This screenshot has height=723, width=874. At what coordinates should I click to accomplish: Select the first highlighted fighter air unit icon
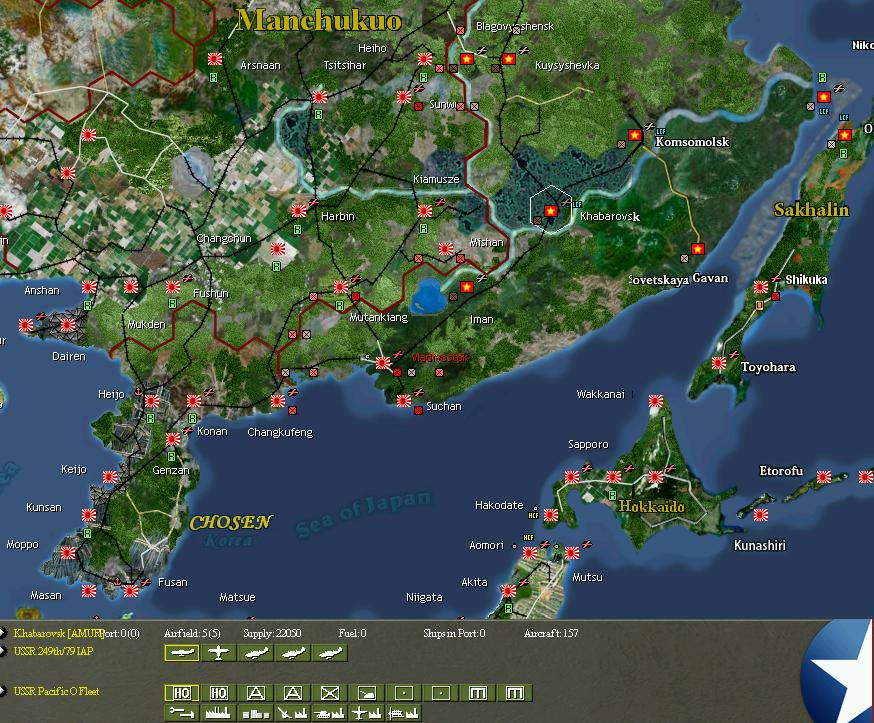click(x=182, y=653)
